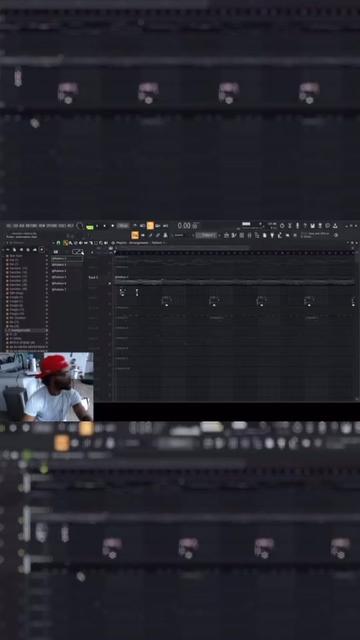Select the Zoom tool in the playlist toolbar
Screen dimensions: 360x640
point(101,242)
